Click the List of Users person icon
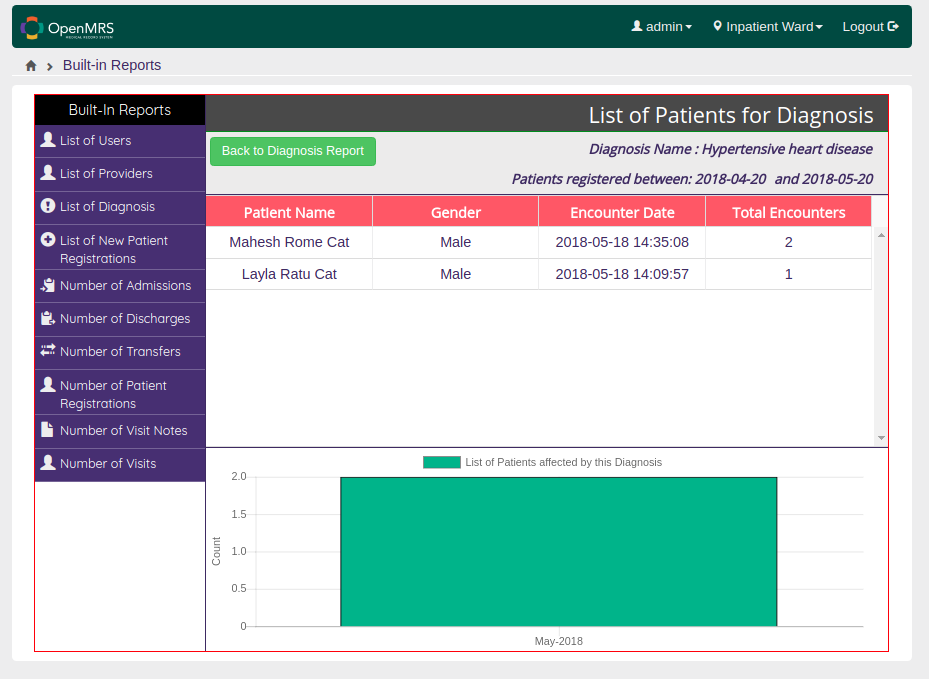 click(48, 140)
